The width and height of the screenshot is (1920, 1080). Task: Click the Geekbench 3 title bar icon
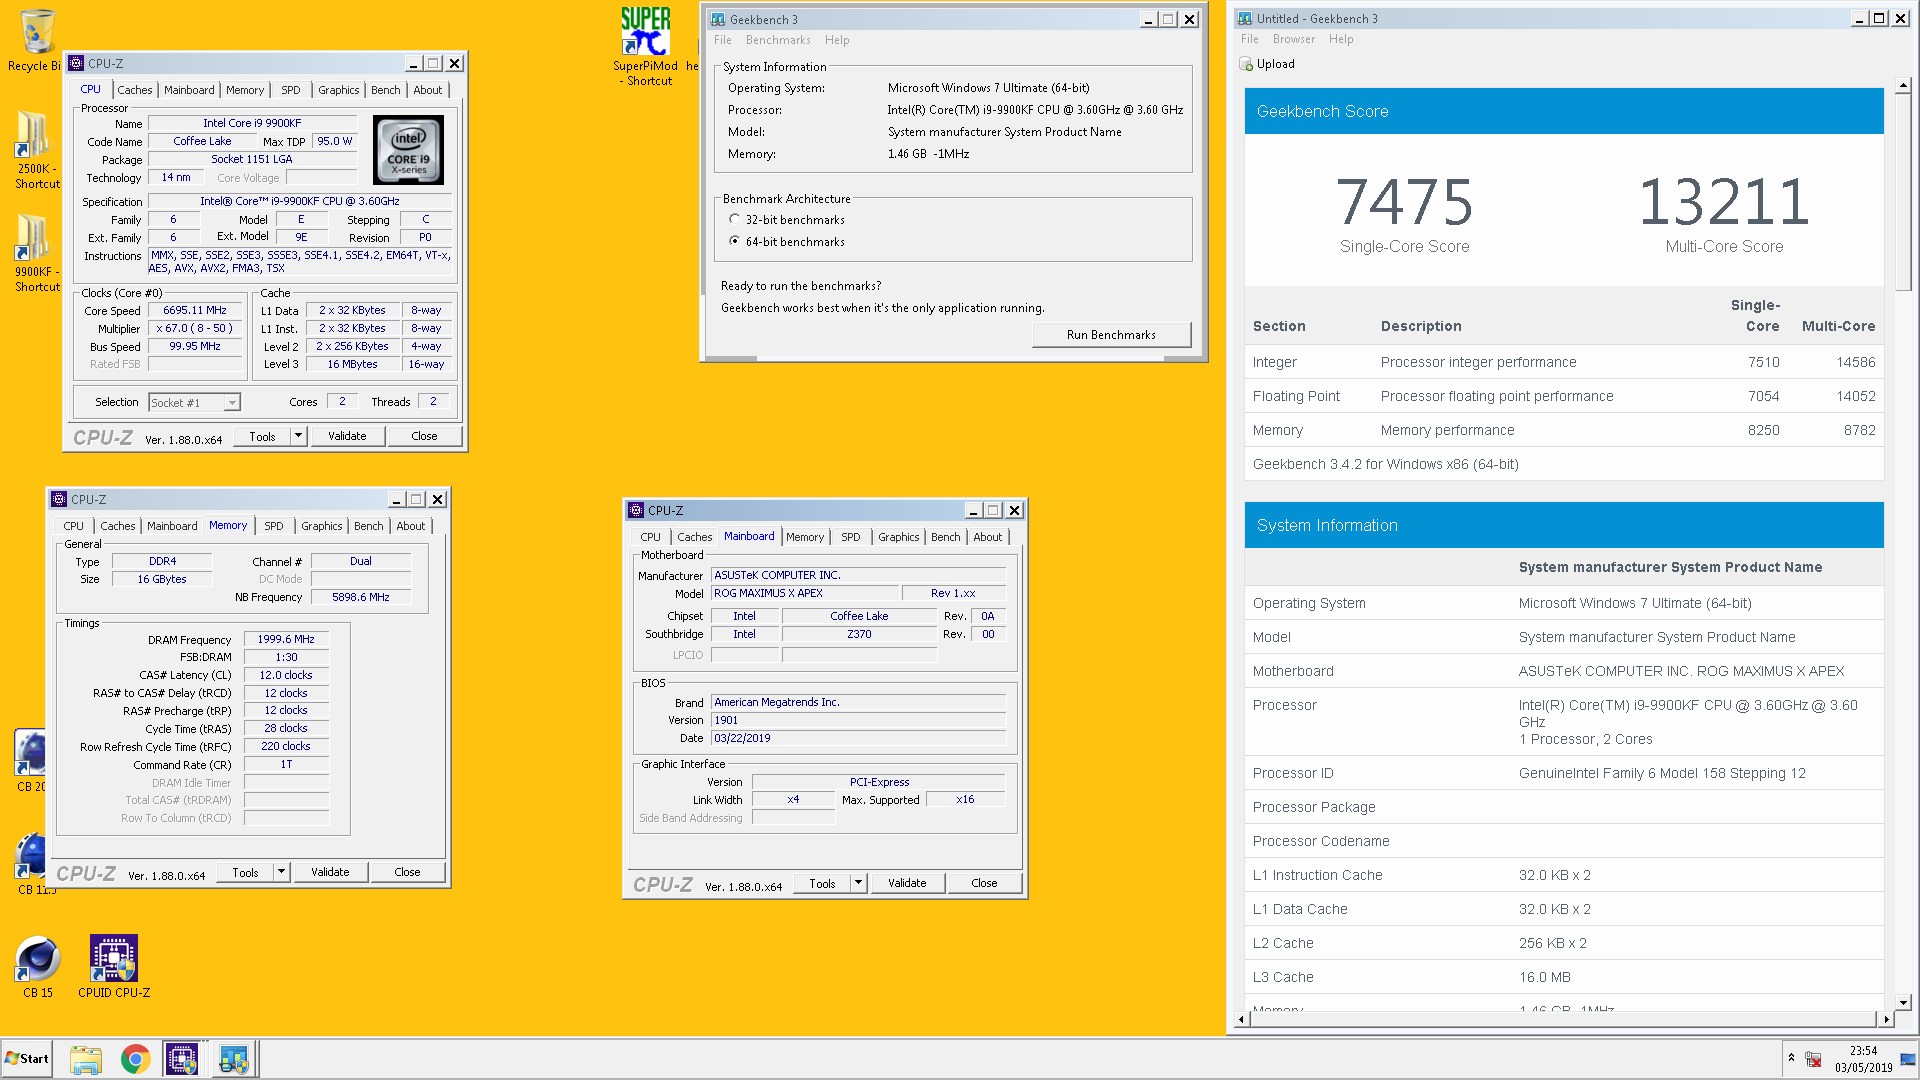pos(718,19)
